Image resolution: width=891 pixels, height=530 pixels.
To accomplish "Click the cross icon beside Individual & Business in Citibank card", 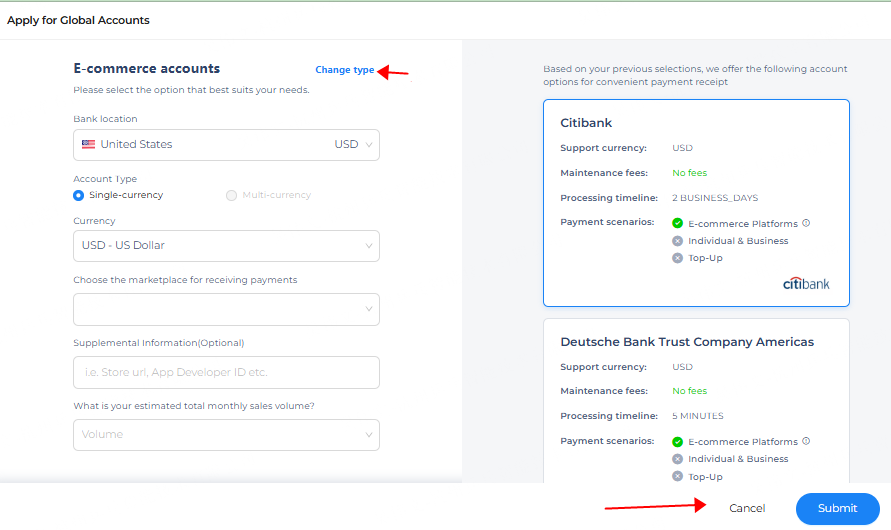I will pos(677,241).
